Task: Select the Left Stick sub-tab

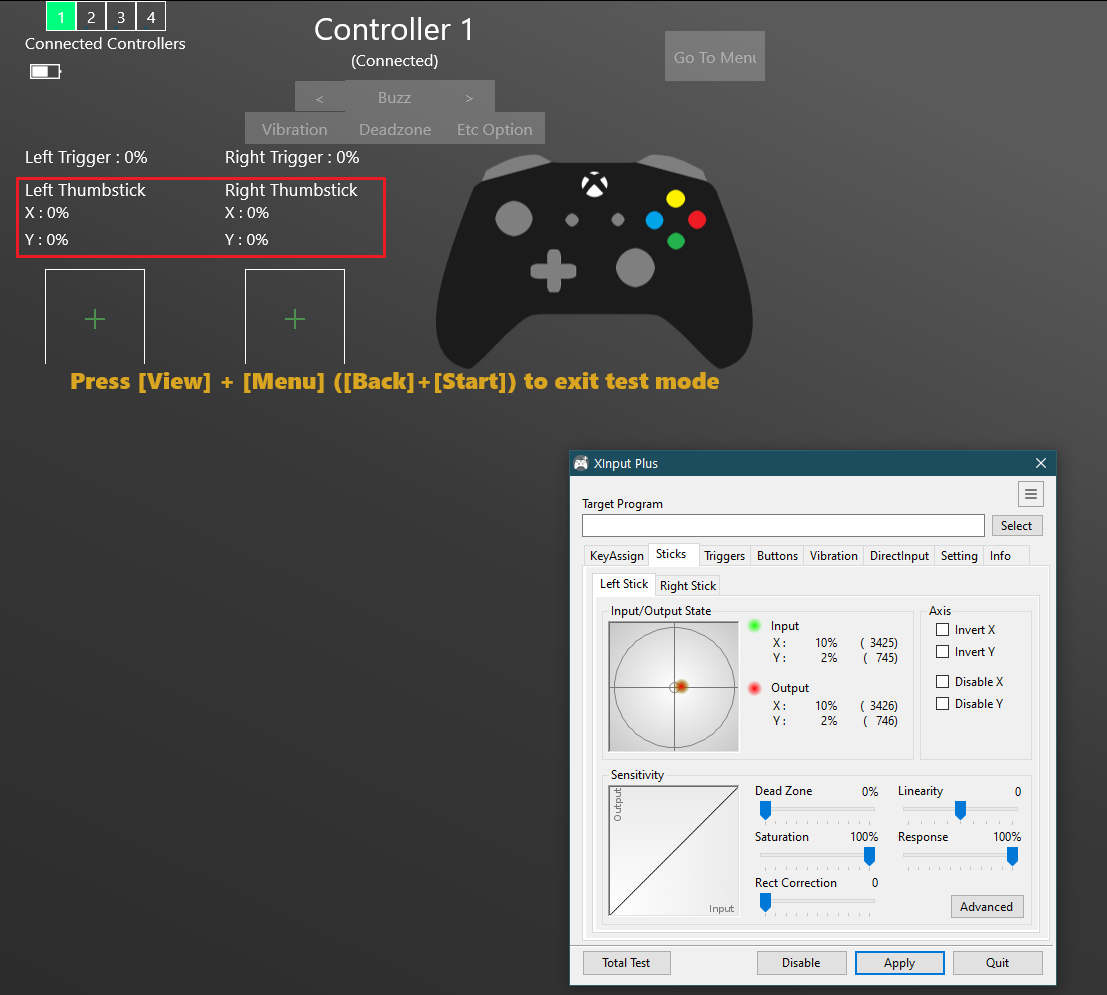Action: pyautogui.click(x=624, y=584)
